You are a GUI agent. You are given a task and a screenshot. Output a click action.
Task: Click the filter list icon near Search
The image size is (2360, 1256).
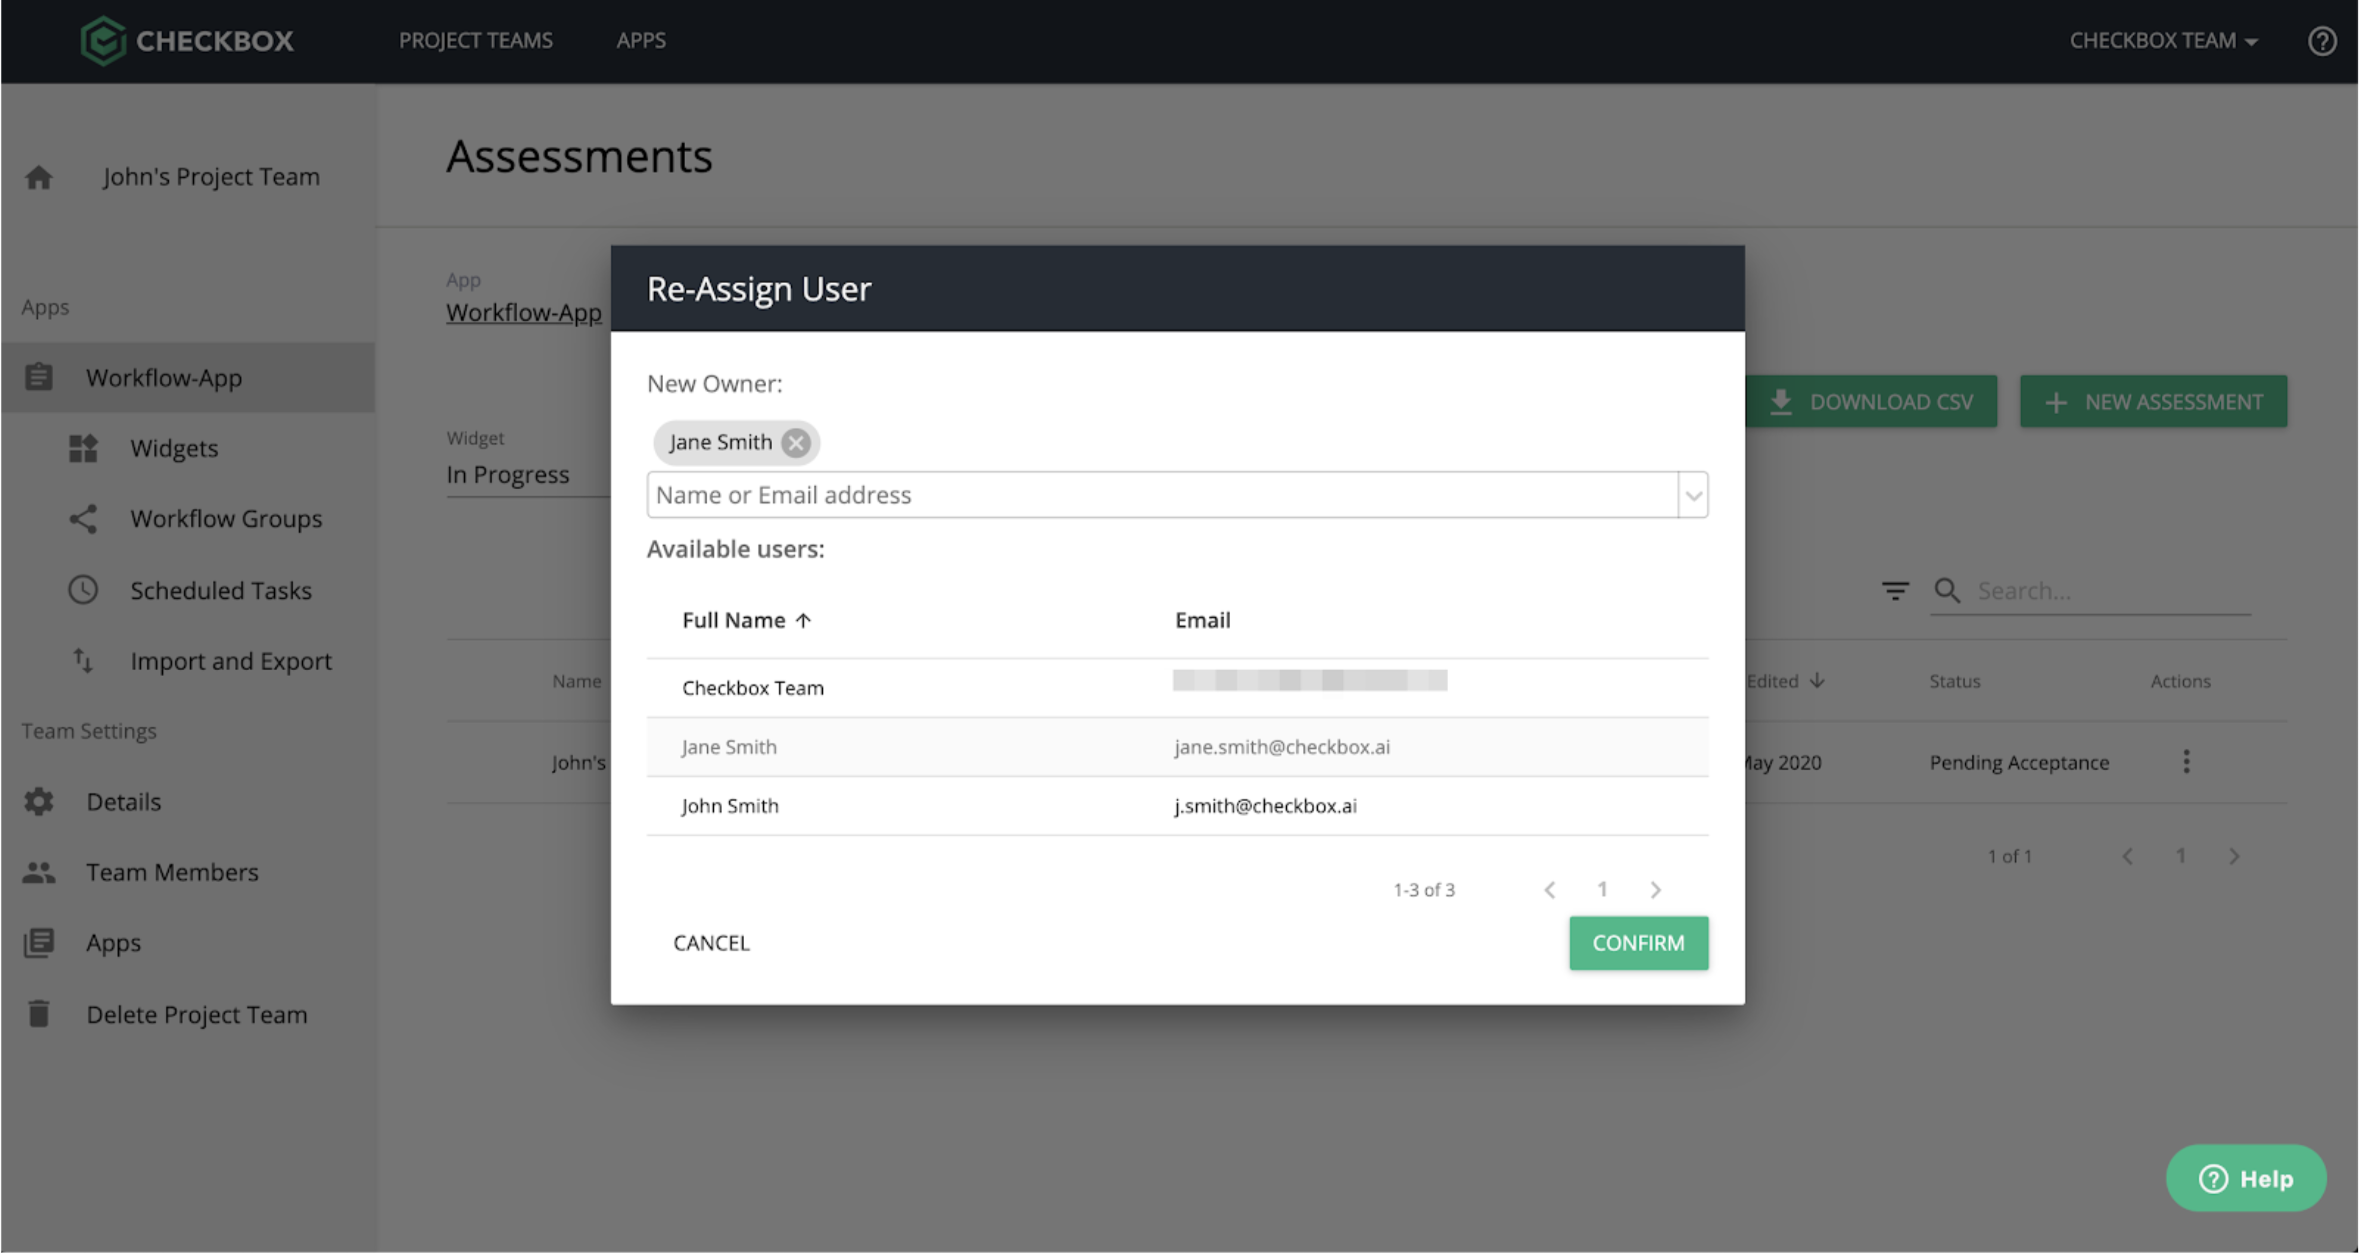tap(1895, 591)
